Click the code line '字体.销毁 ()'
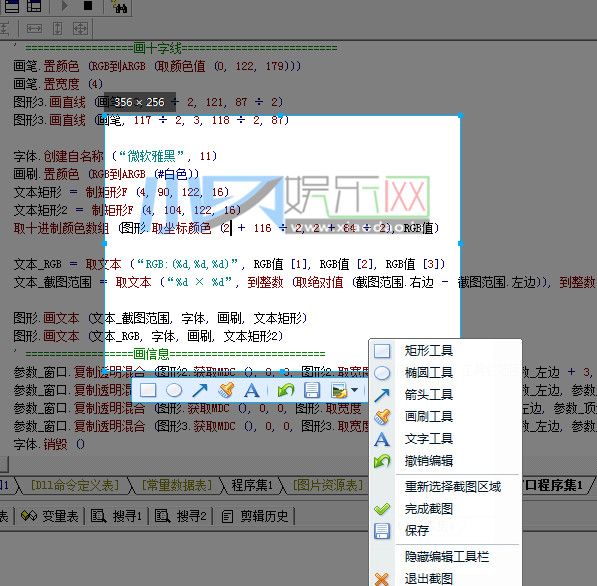Viewport: 597px width, 586px height. click(x=49, y=444)
